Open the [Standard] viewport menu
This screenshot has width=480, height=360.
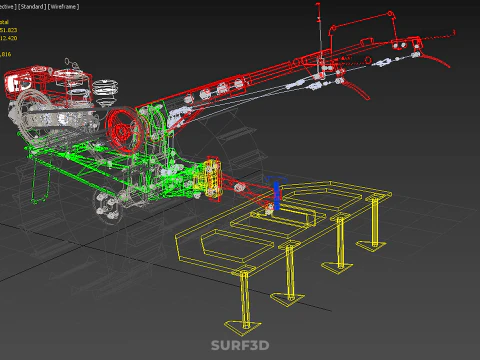pos(32,7)
